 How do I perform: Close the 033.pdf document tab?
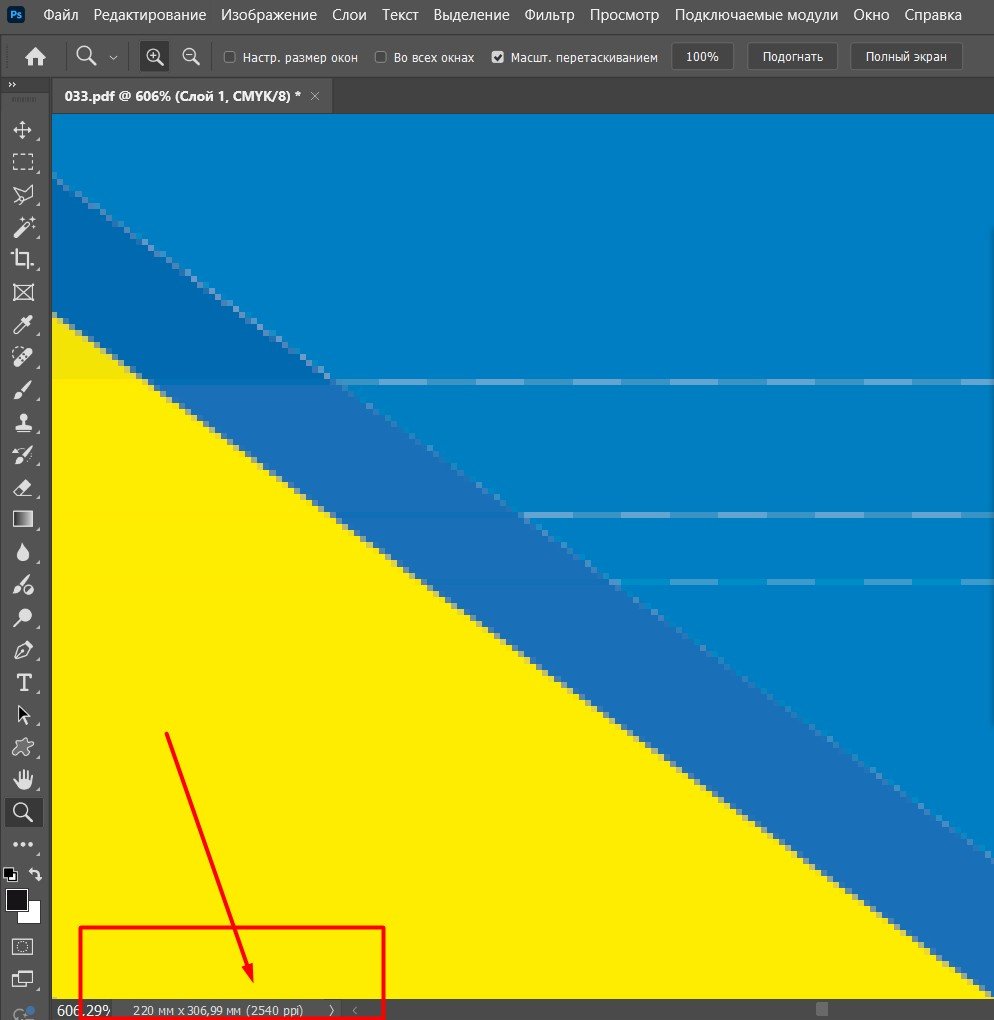click(315, 96)
